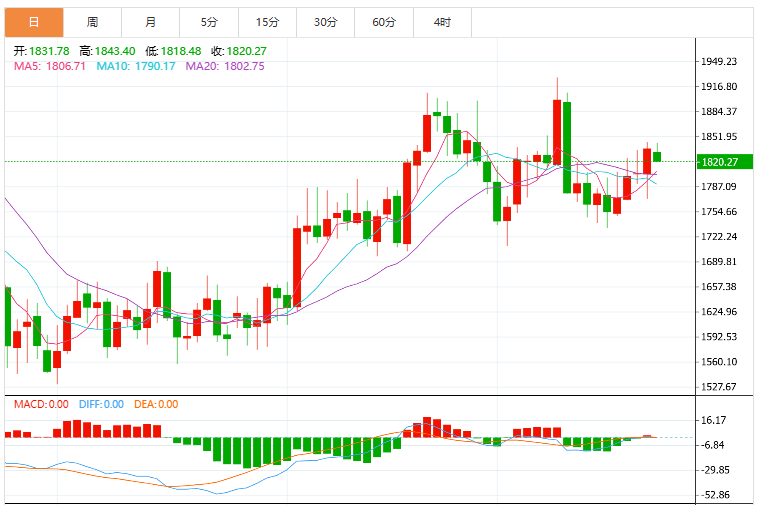
Task: Switch to the 月 monthly tab
Action: [x=151, y=22]
